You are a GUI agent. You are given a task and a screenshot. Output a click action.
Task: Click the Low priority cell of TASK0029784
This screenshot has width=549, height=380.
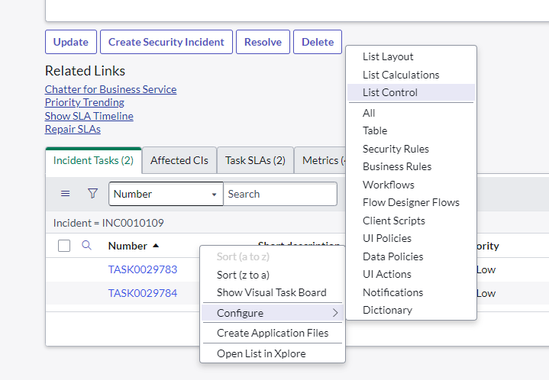486,293
